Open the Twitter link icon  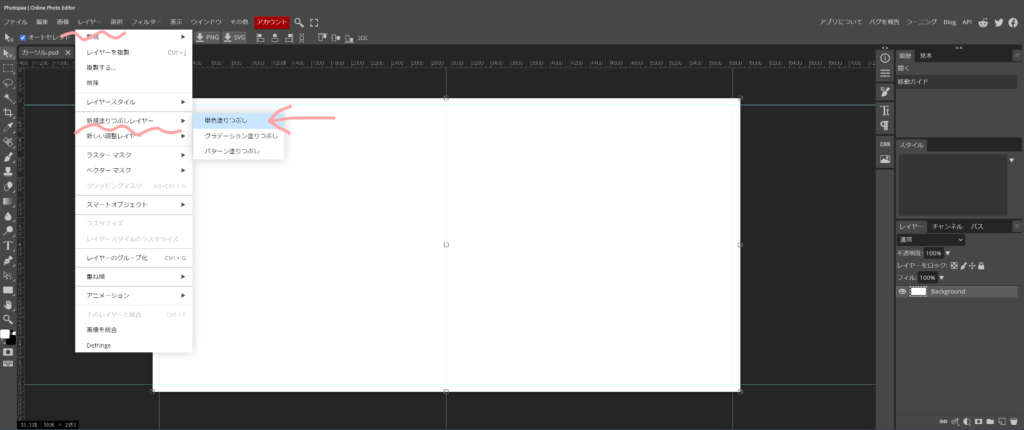[998, 21]
